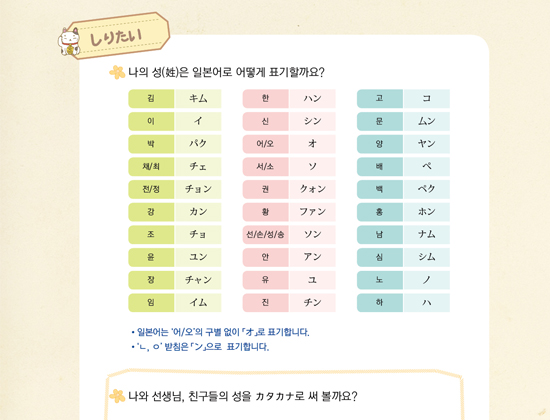
Task: Select the クォン katakana cell
Action: tap(313, 189)
